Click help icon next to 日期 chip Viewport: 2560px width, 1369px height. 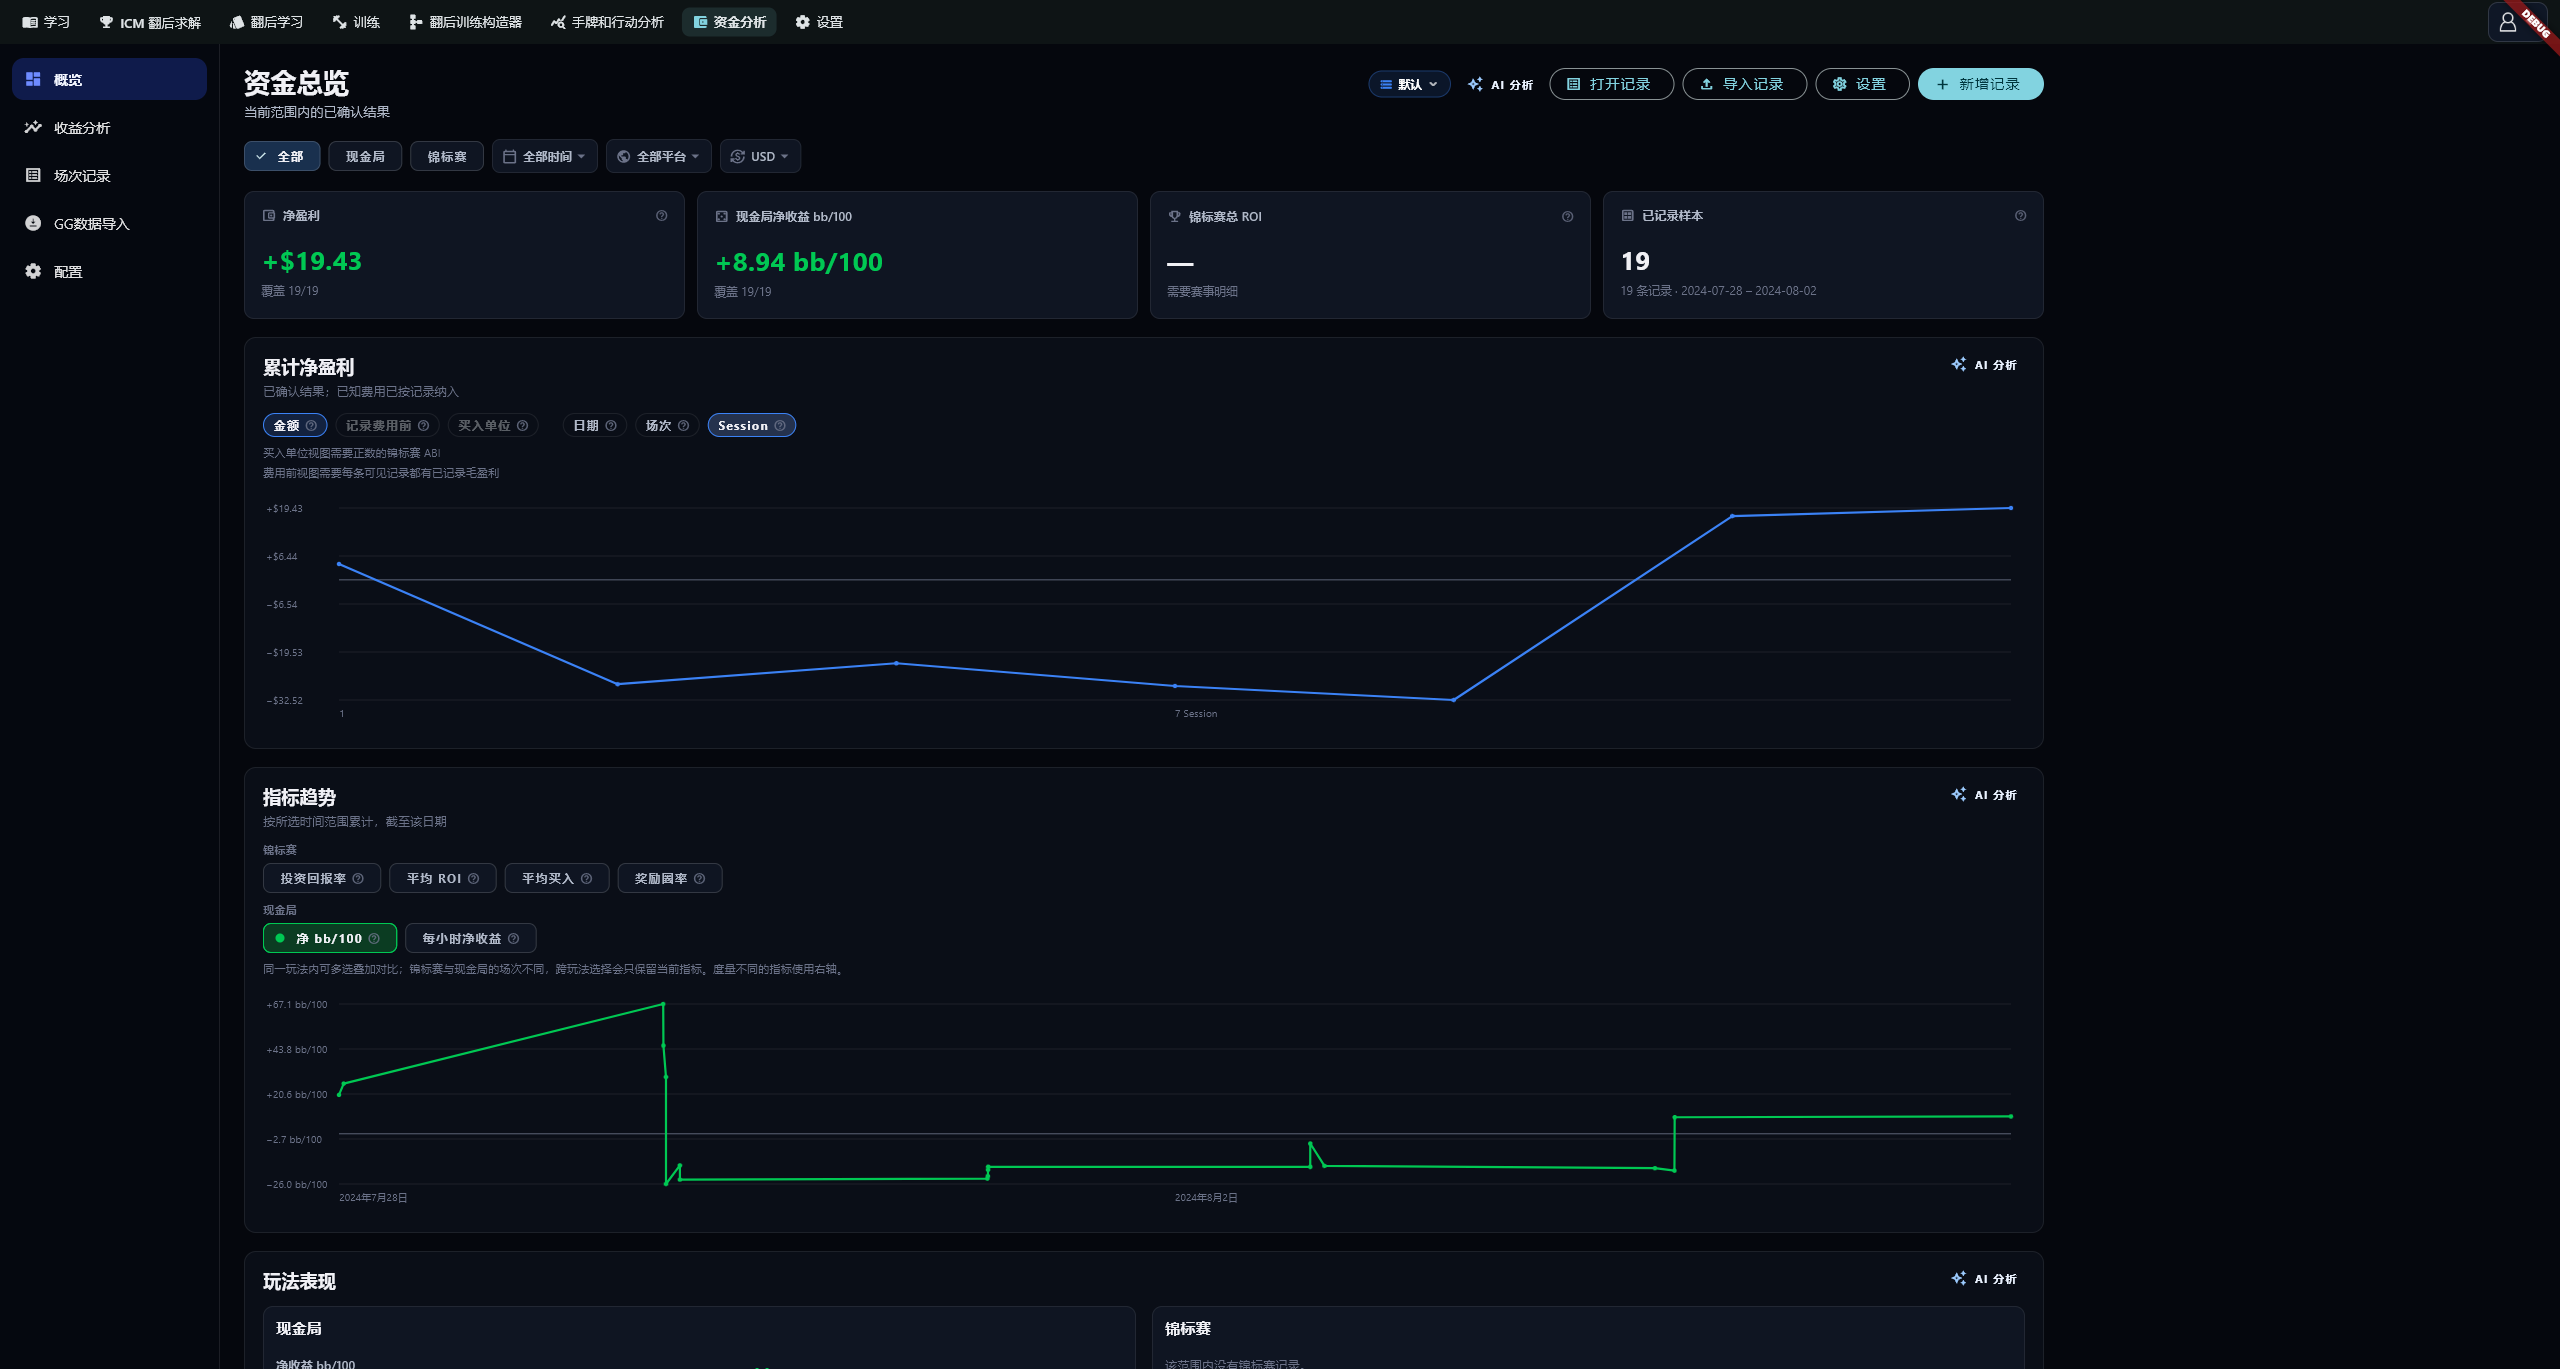pos(611,426)
